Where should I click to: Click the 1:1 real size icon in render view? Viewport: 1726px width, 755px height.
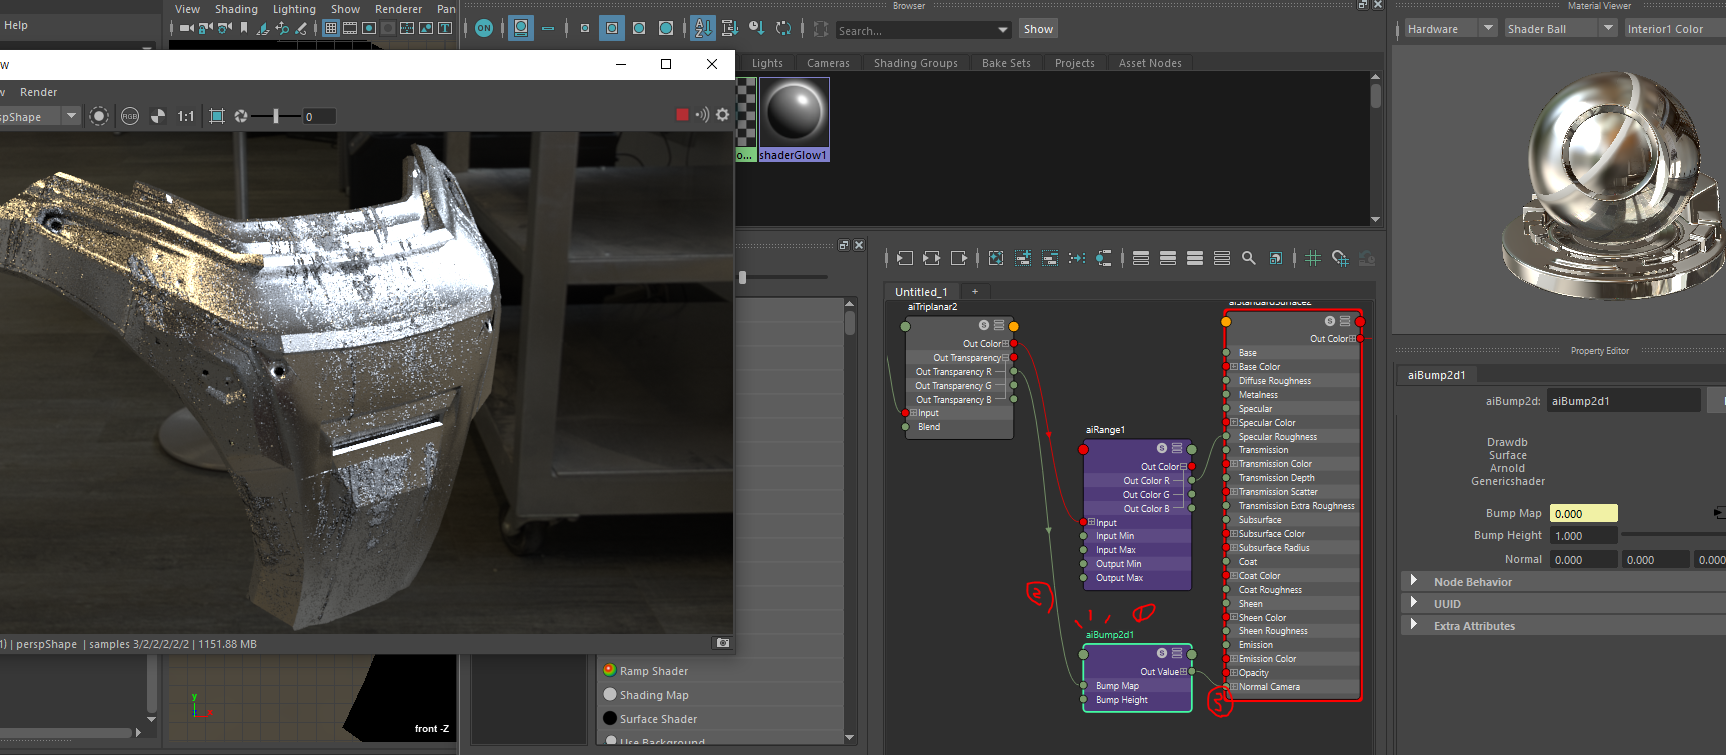186,116
